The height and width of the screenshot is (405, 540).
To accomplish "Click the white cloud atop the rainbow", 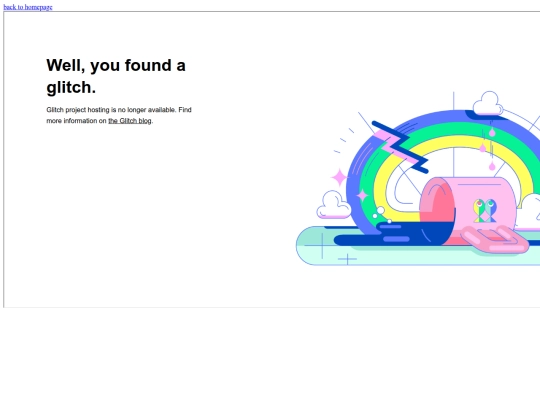I will (488, 103).
